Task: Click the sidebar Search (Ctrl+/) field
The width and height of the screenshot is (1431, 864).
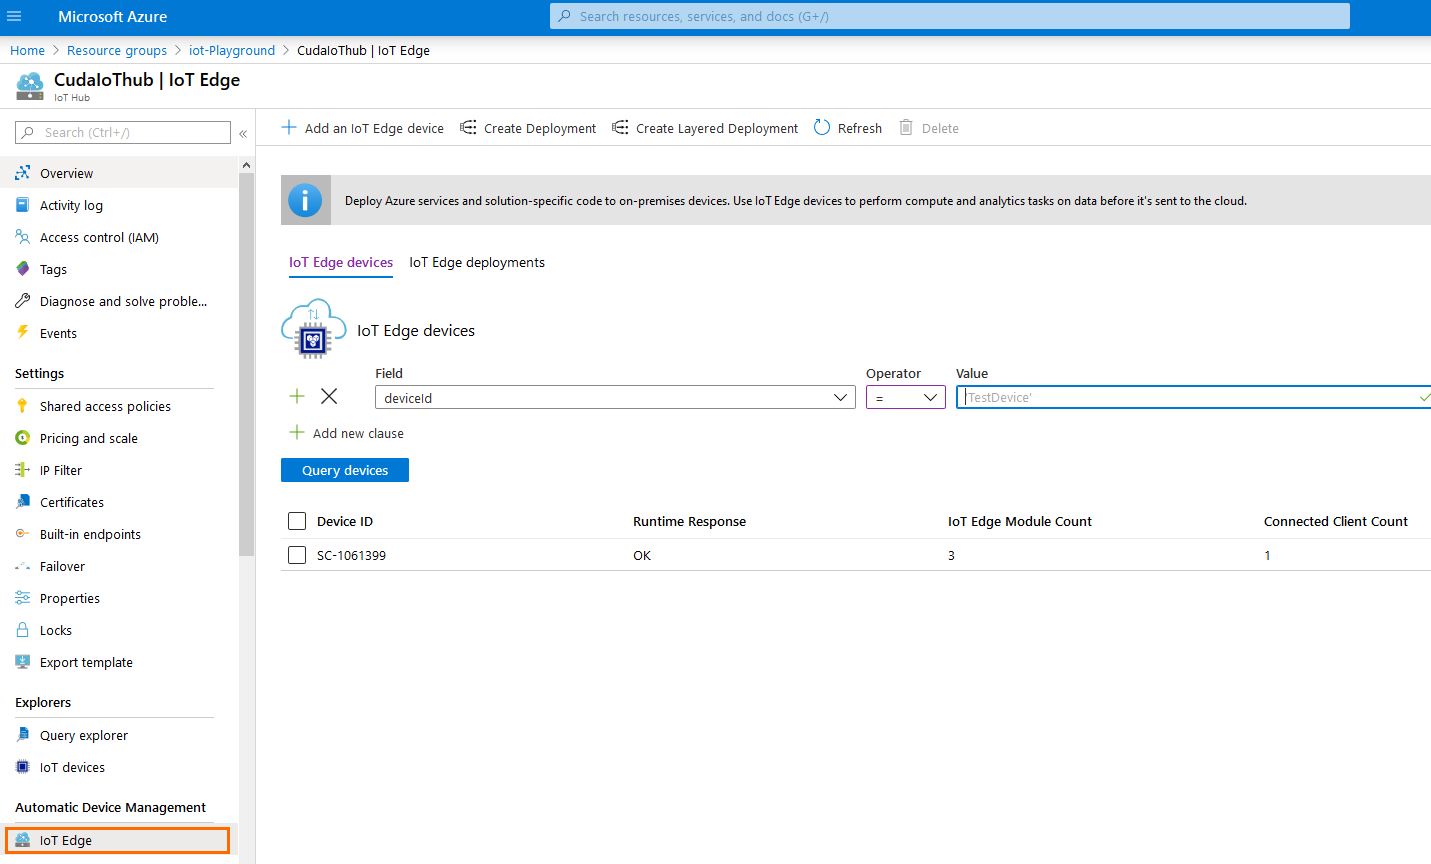Action: pos(123,132)
